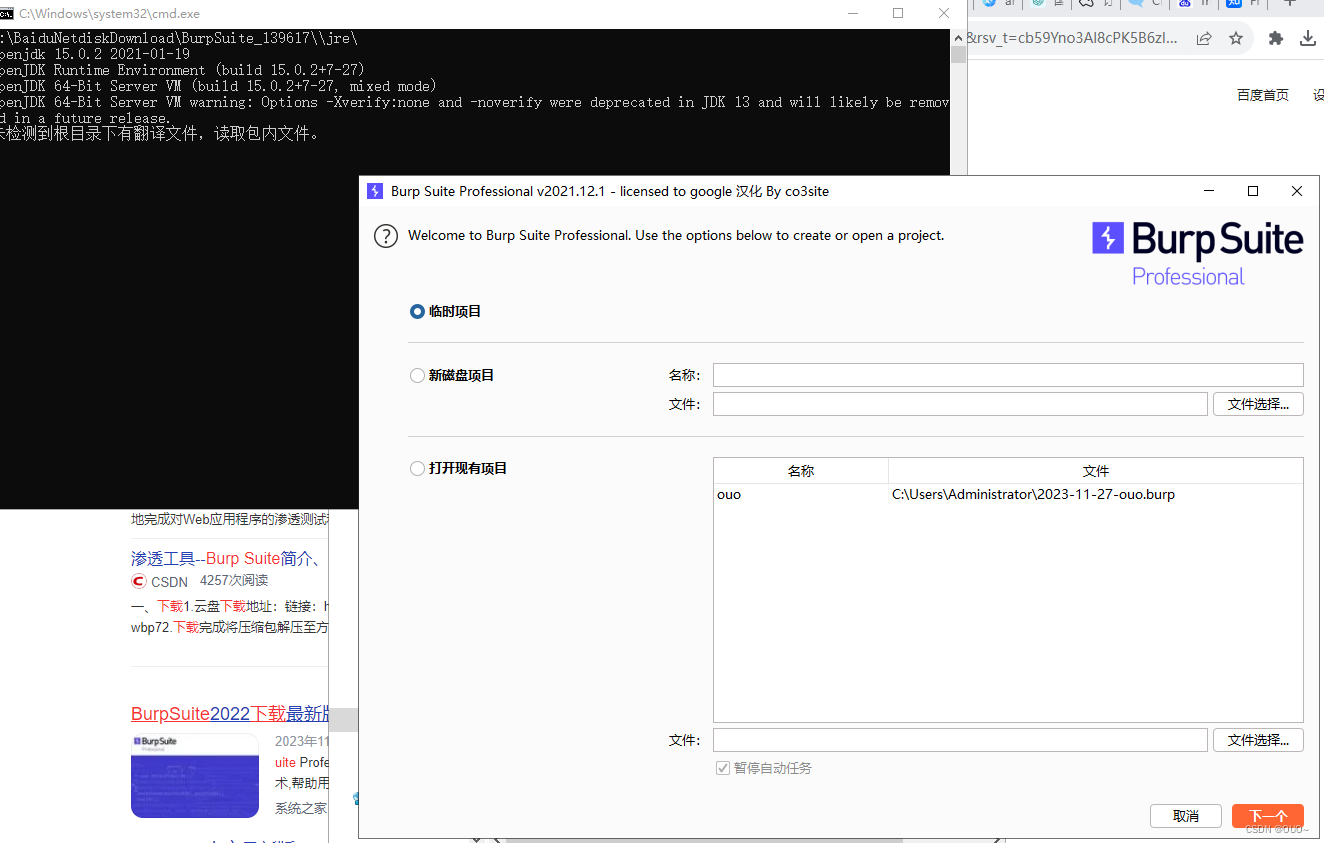The height and width of the screenshot is (843, 1324).
Task: Select the 新磁盘项目 radio button
Action: pos(417,375)
